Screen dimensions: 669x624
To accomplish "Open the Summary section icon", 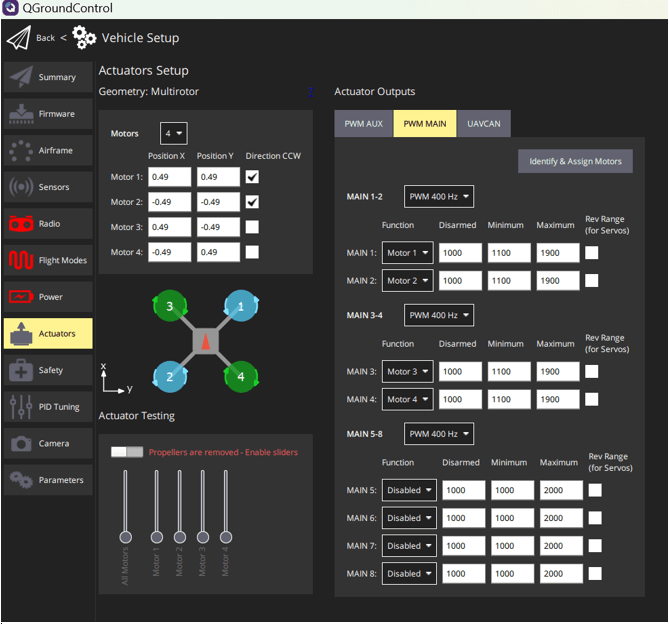I will click(x=21, y=77).
